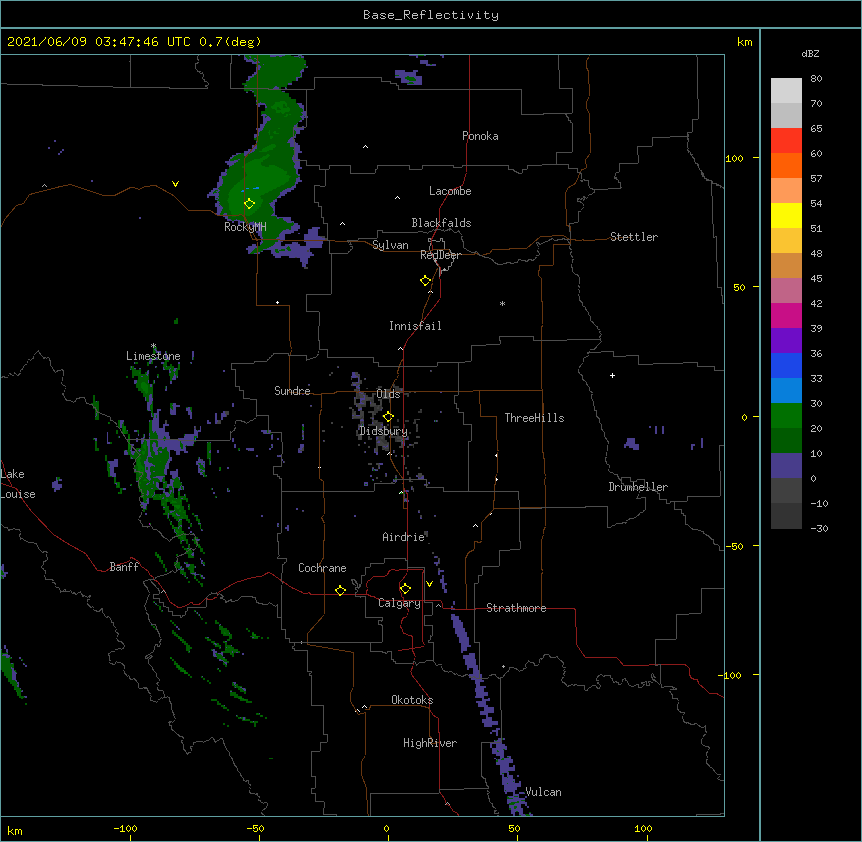The image size is (862, 842).
Task: Pick the yellow legend band below 54
Action: tap(786, 215)
